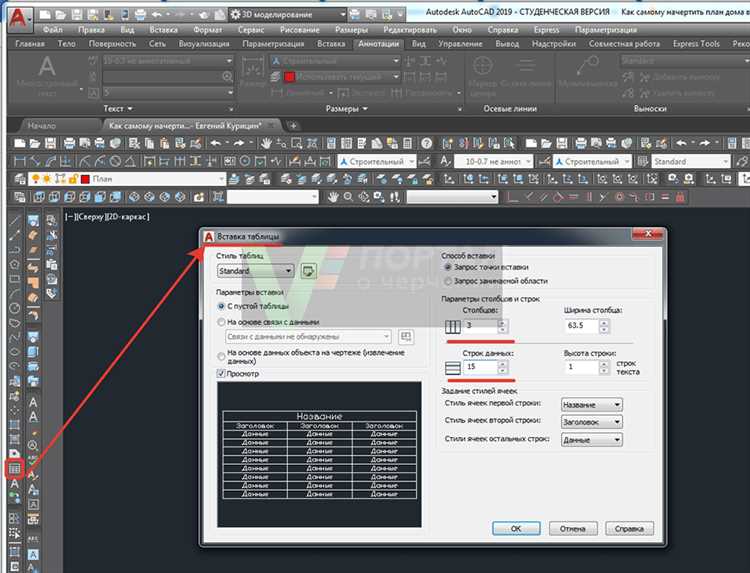750x573 pixels.
Task: Switch to the 'Начало' document tab
Action: click(x=42, y=126)
